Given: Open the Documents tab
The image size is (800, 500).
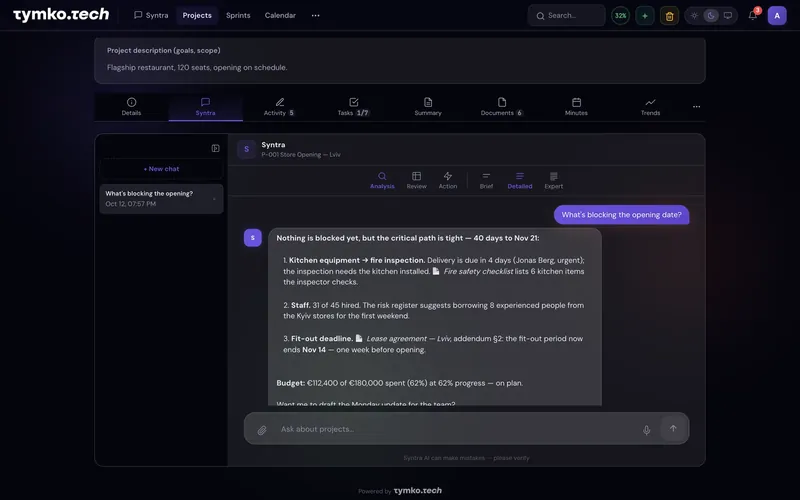Looking at the screenshot, I should coord(502,107).
